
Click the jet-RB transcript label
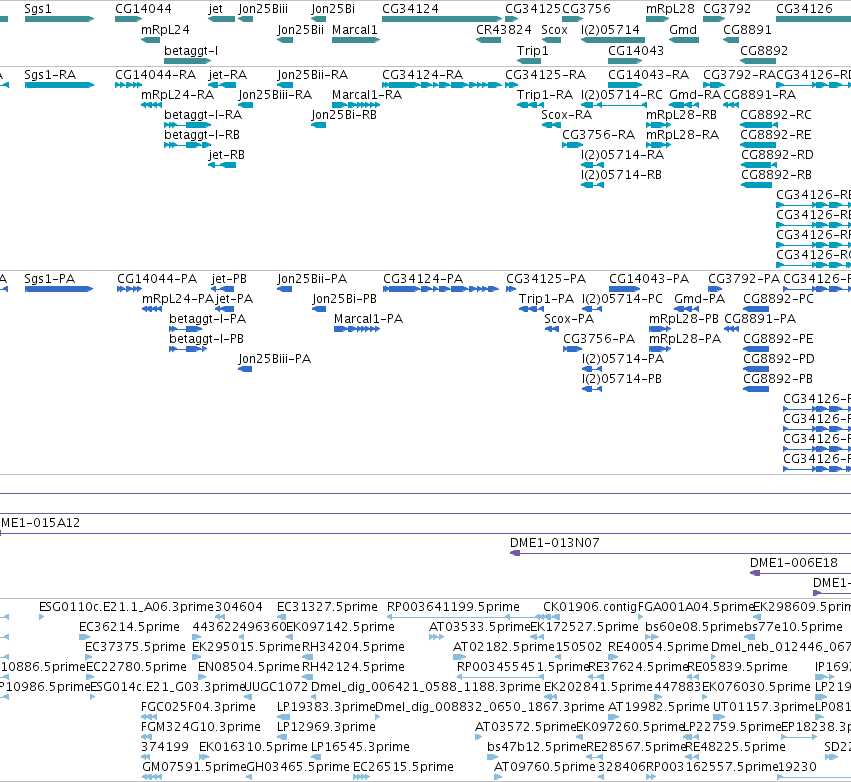[226, 155]
